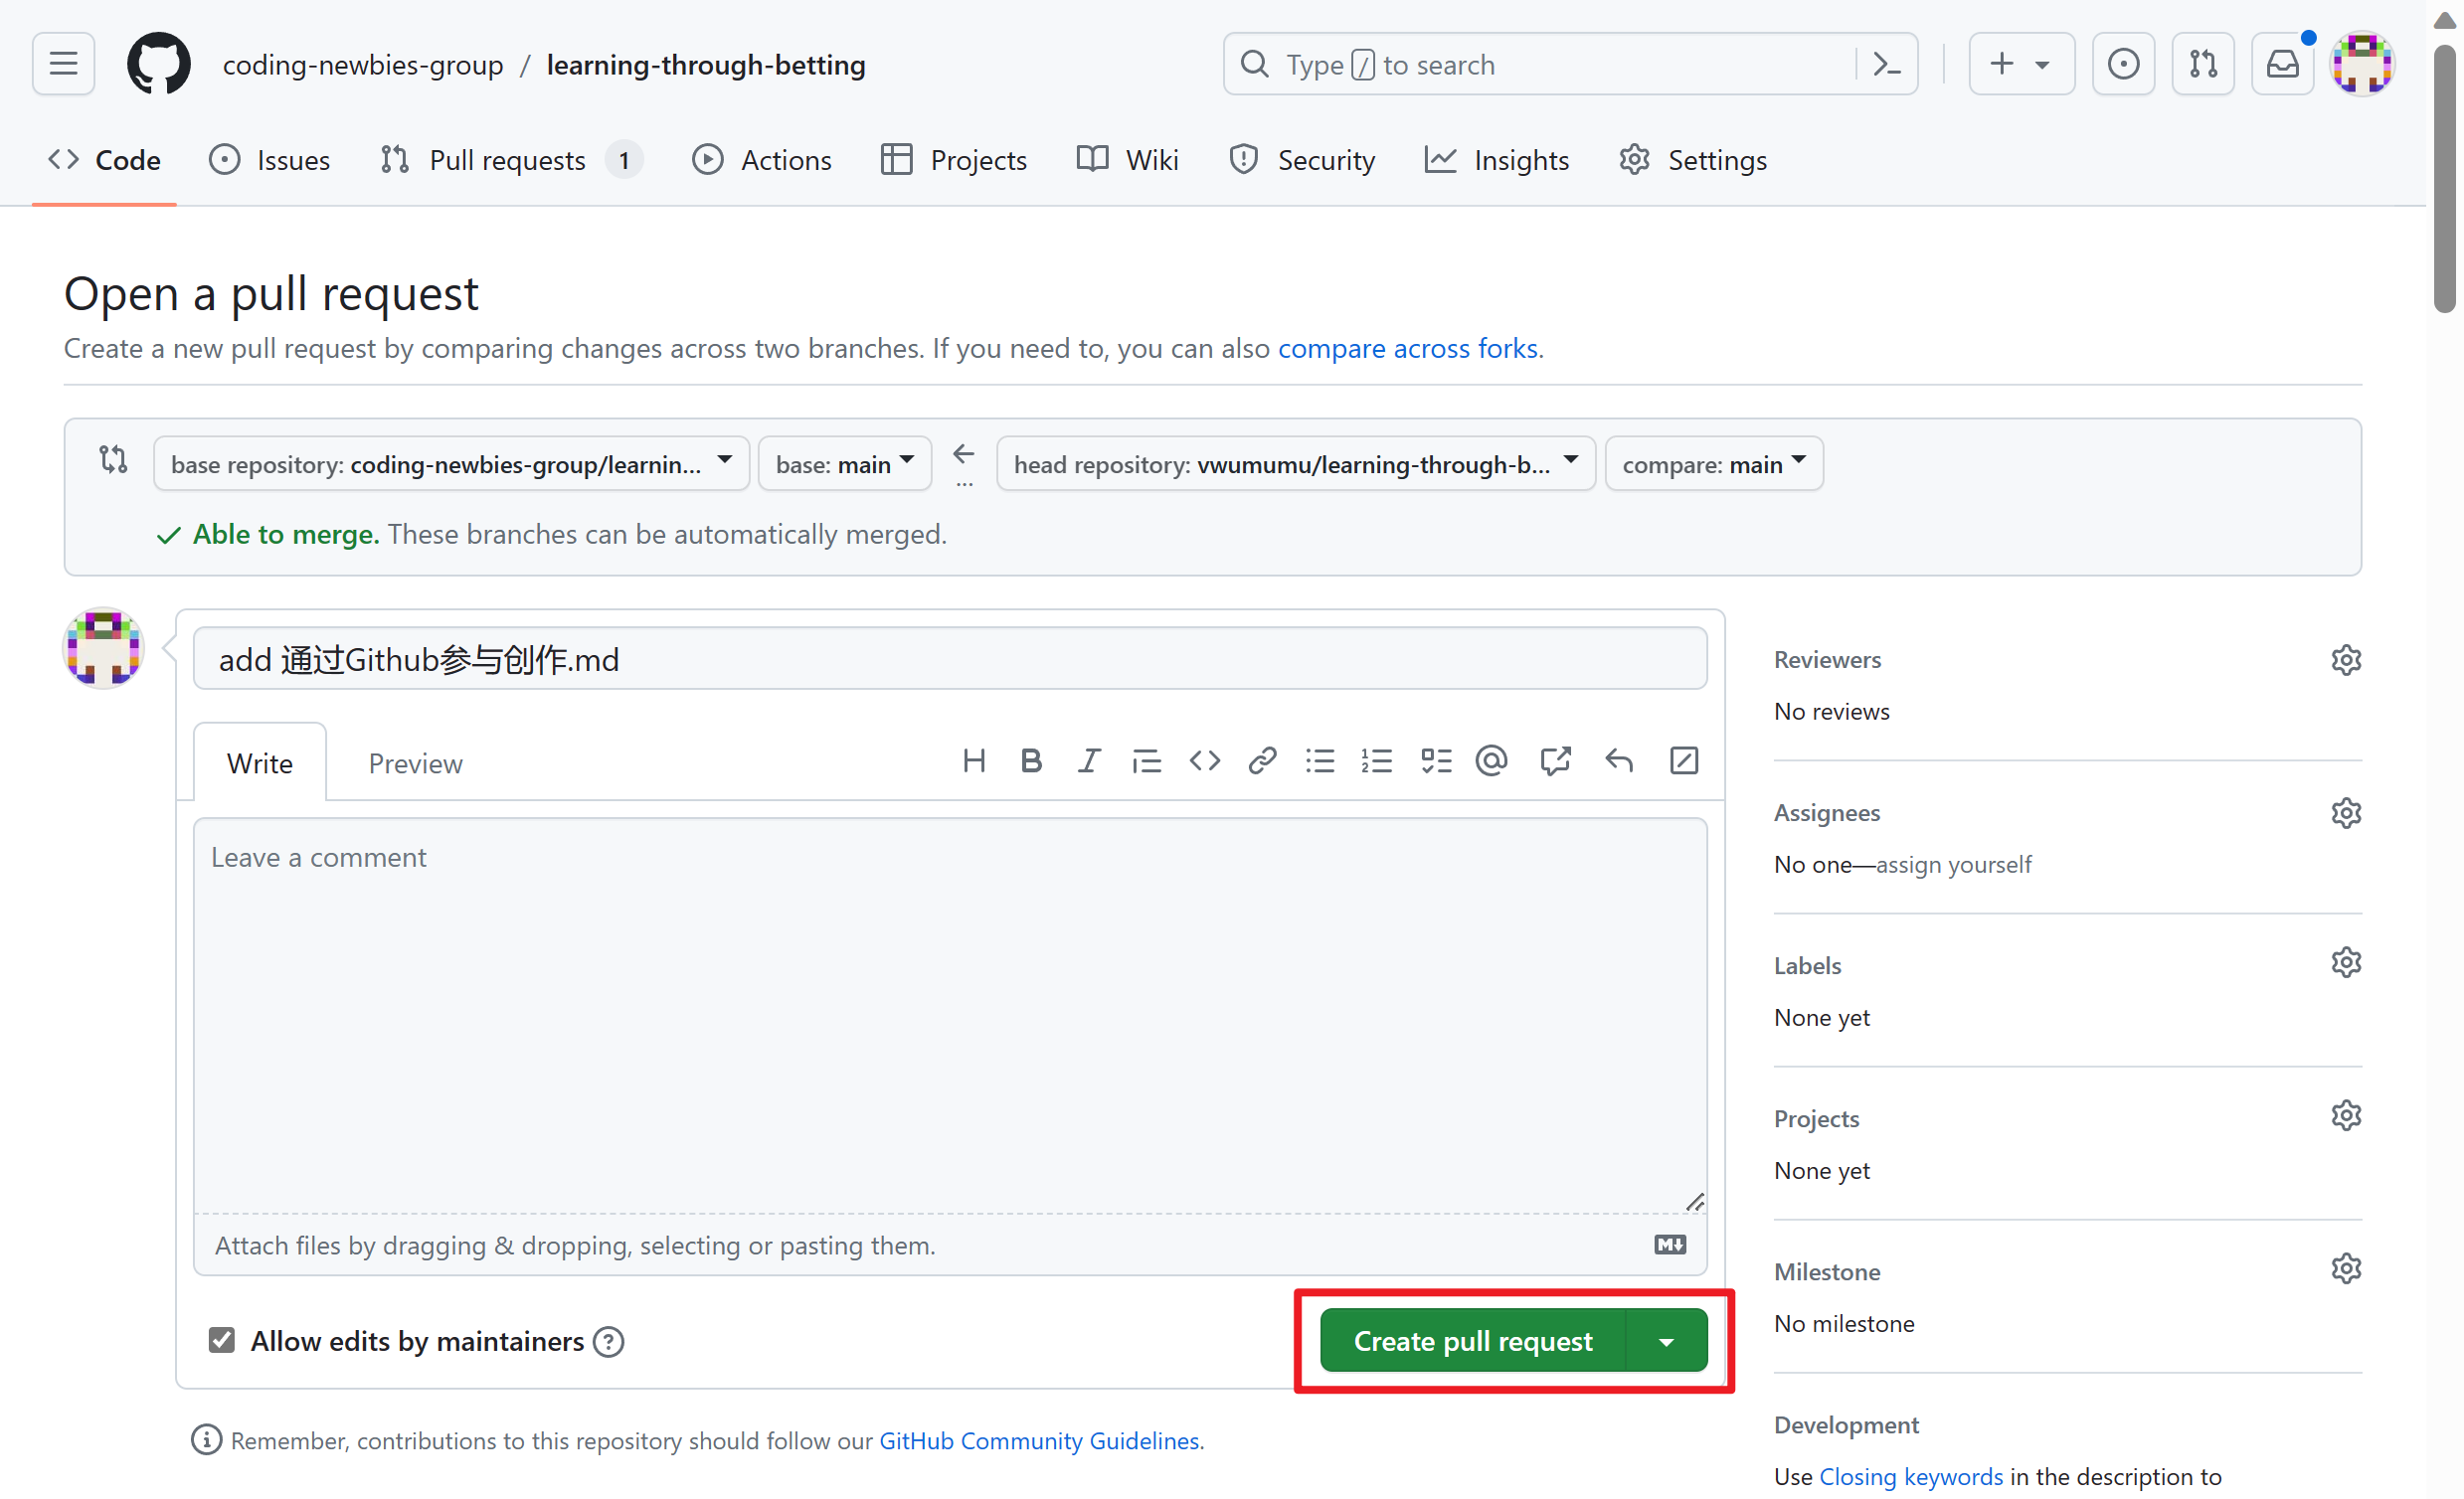Add a task list via toolbar icon
This screenshot has height=1499, width=2464.
[x=1435, y=762]
